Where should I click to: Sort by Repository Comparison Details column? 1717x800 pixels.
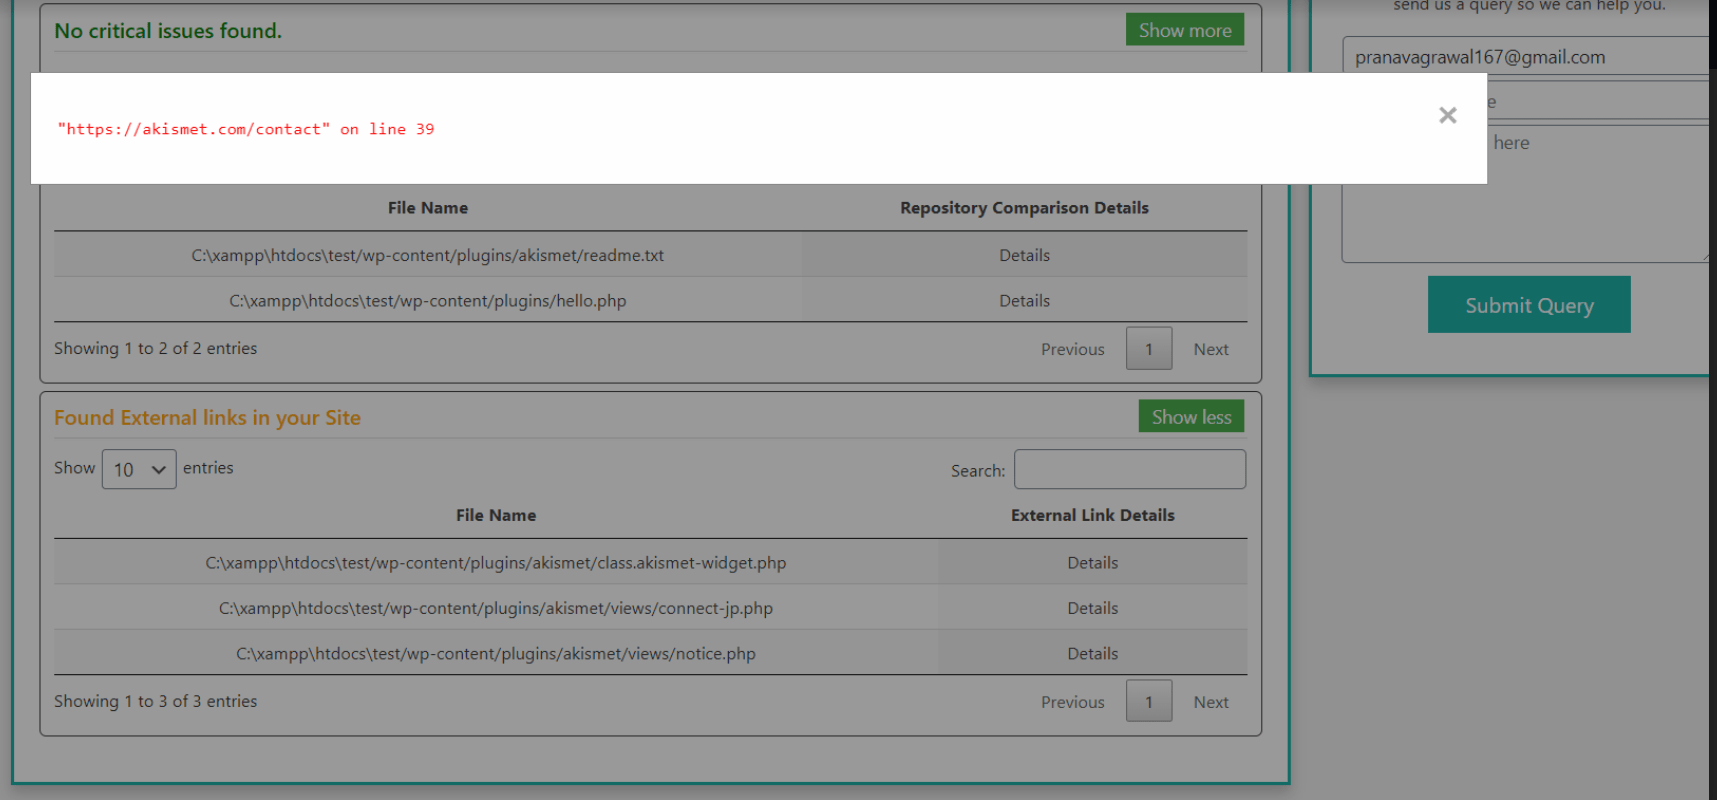pyautogui.click(x=1024, y=208)
